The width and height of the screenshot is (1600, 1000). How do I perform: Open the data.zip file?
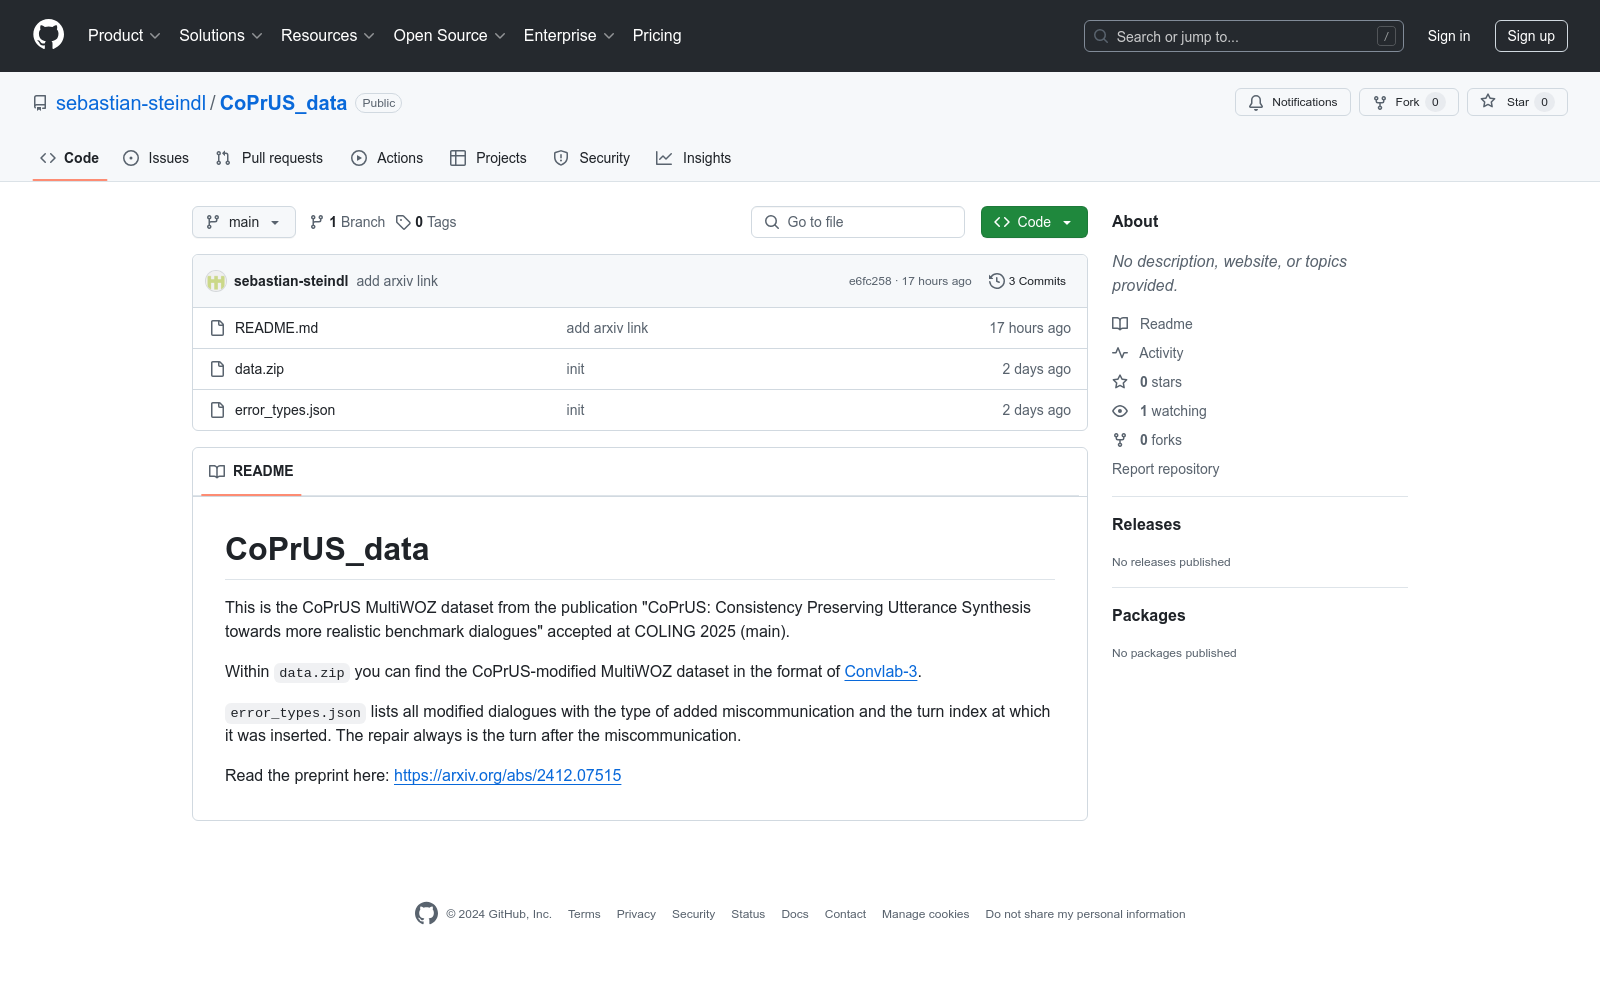[x=259, y=369]
